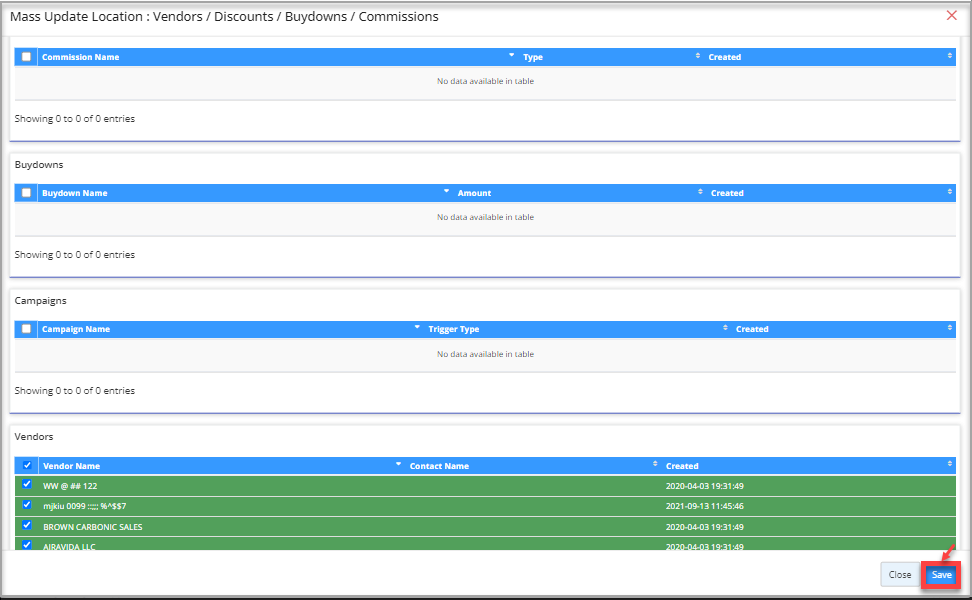
Task: Click 'No data available' in Commissions table
Action: click(x=485, y=81)
